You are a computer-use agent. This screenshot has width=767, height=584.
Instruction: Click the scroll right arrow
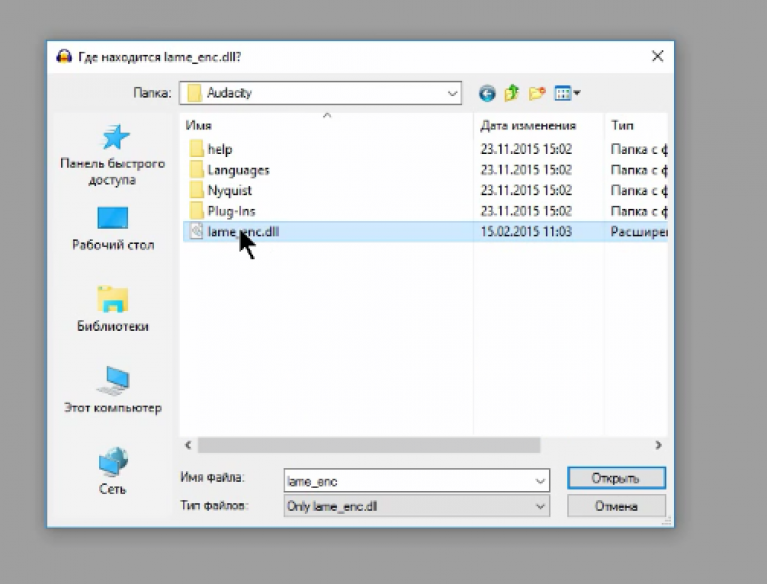click(658, 445)
